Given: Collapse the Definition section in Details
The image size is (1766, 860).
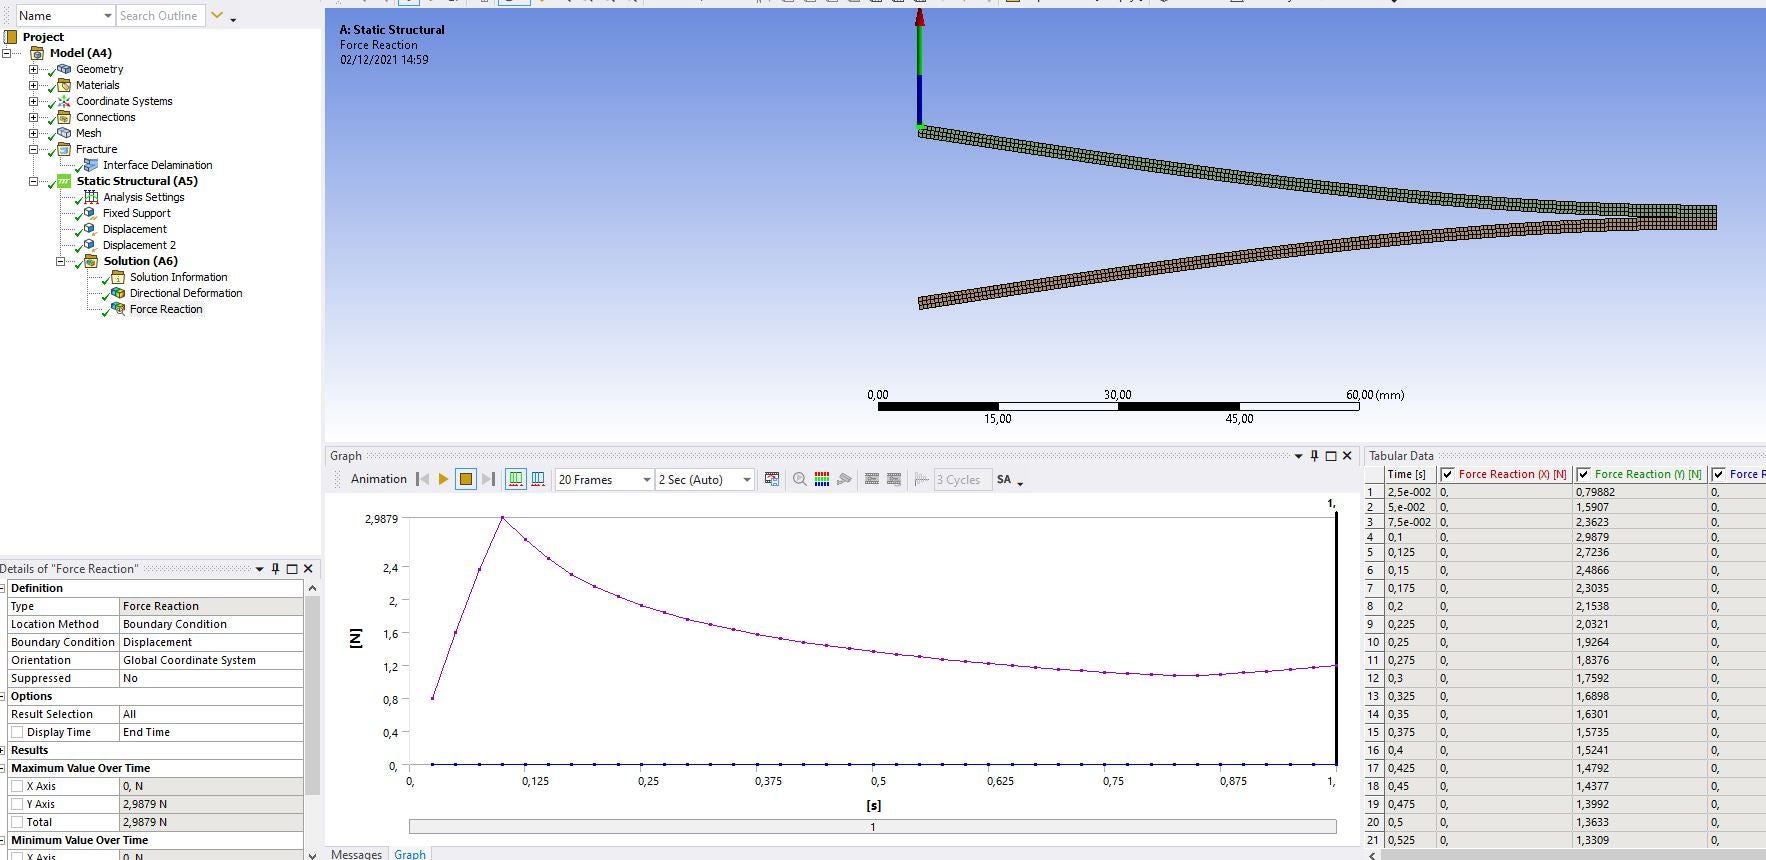Looking at the screenshot, I should point(3,588).
